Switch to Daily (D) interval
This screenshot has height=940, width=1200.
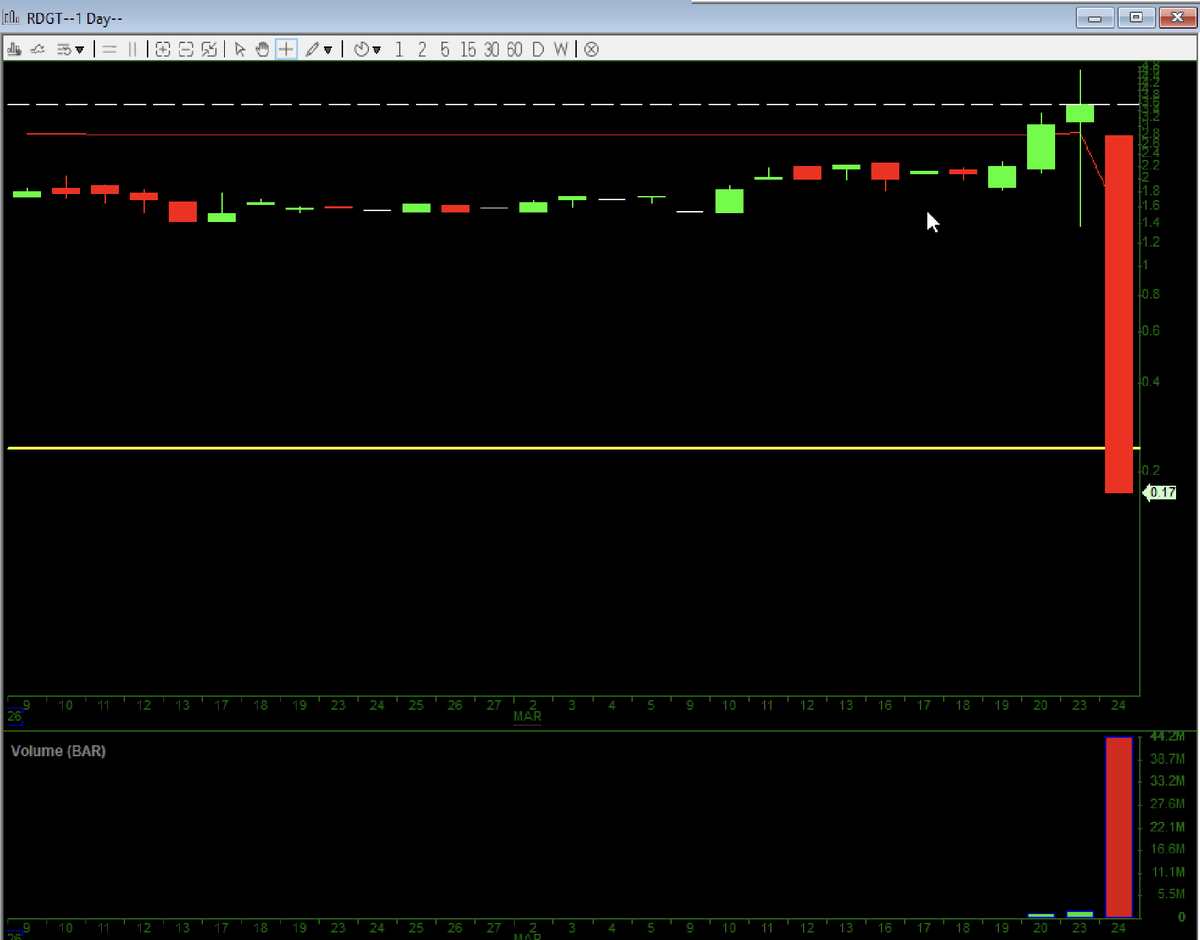click(538, 49)
